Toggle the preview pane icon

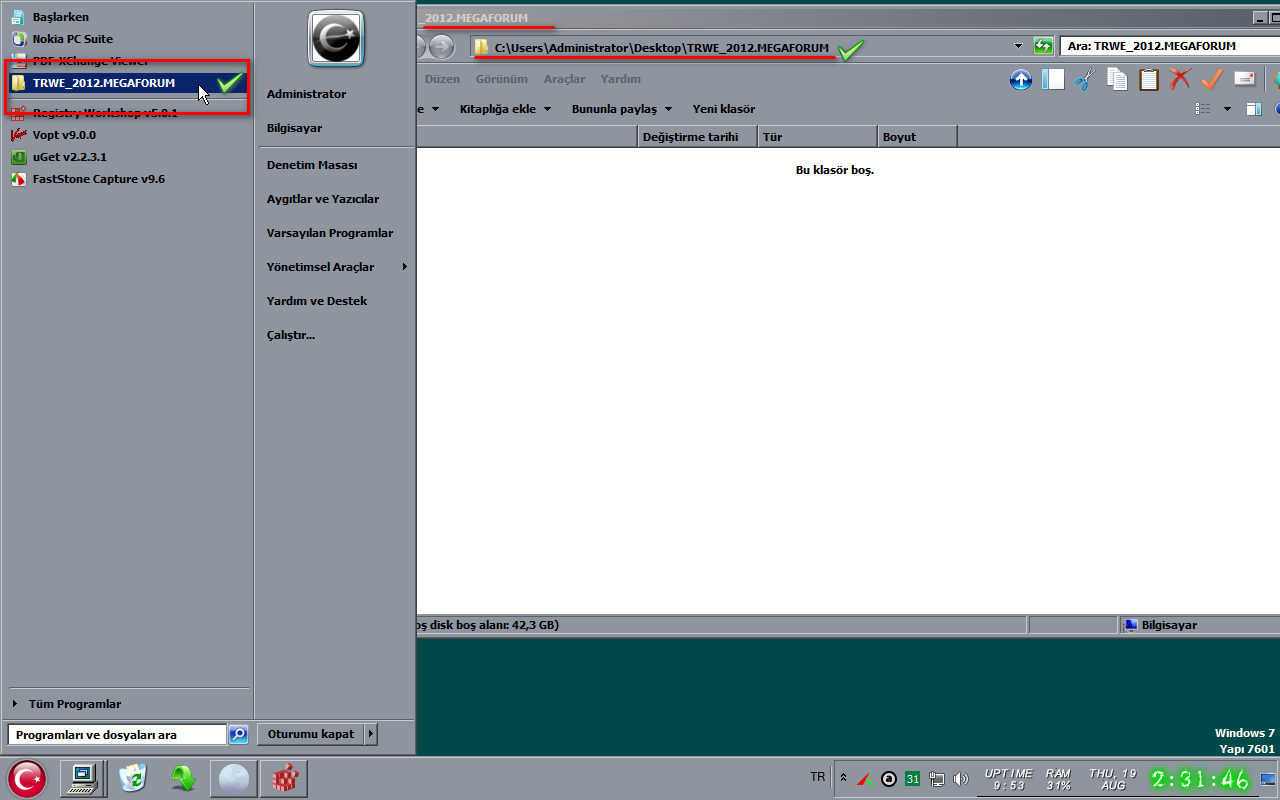[x=1254, y=109]
